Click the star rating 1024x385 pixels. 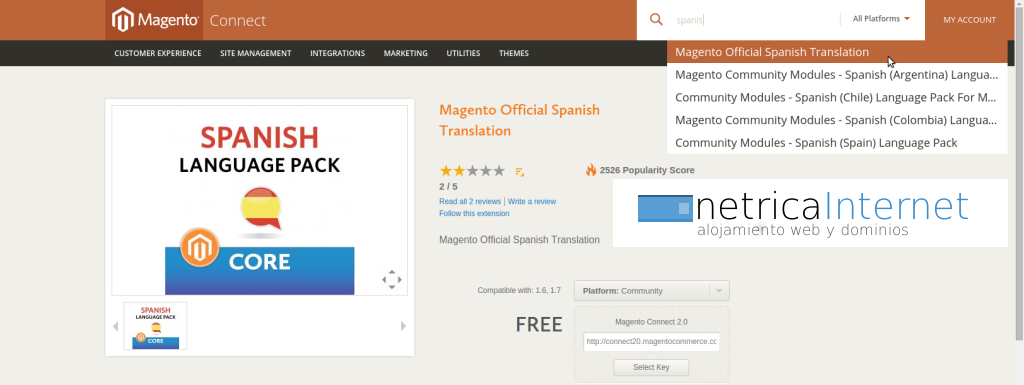tap(472, 171)
